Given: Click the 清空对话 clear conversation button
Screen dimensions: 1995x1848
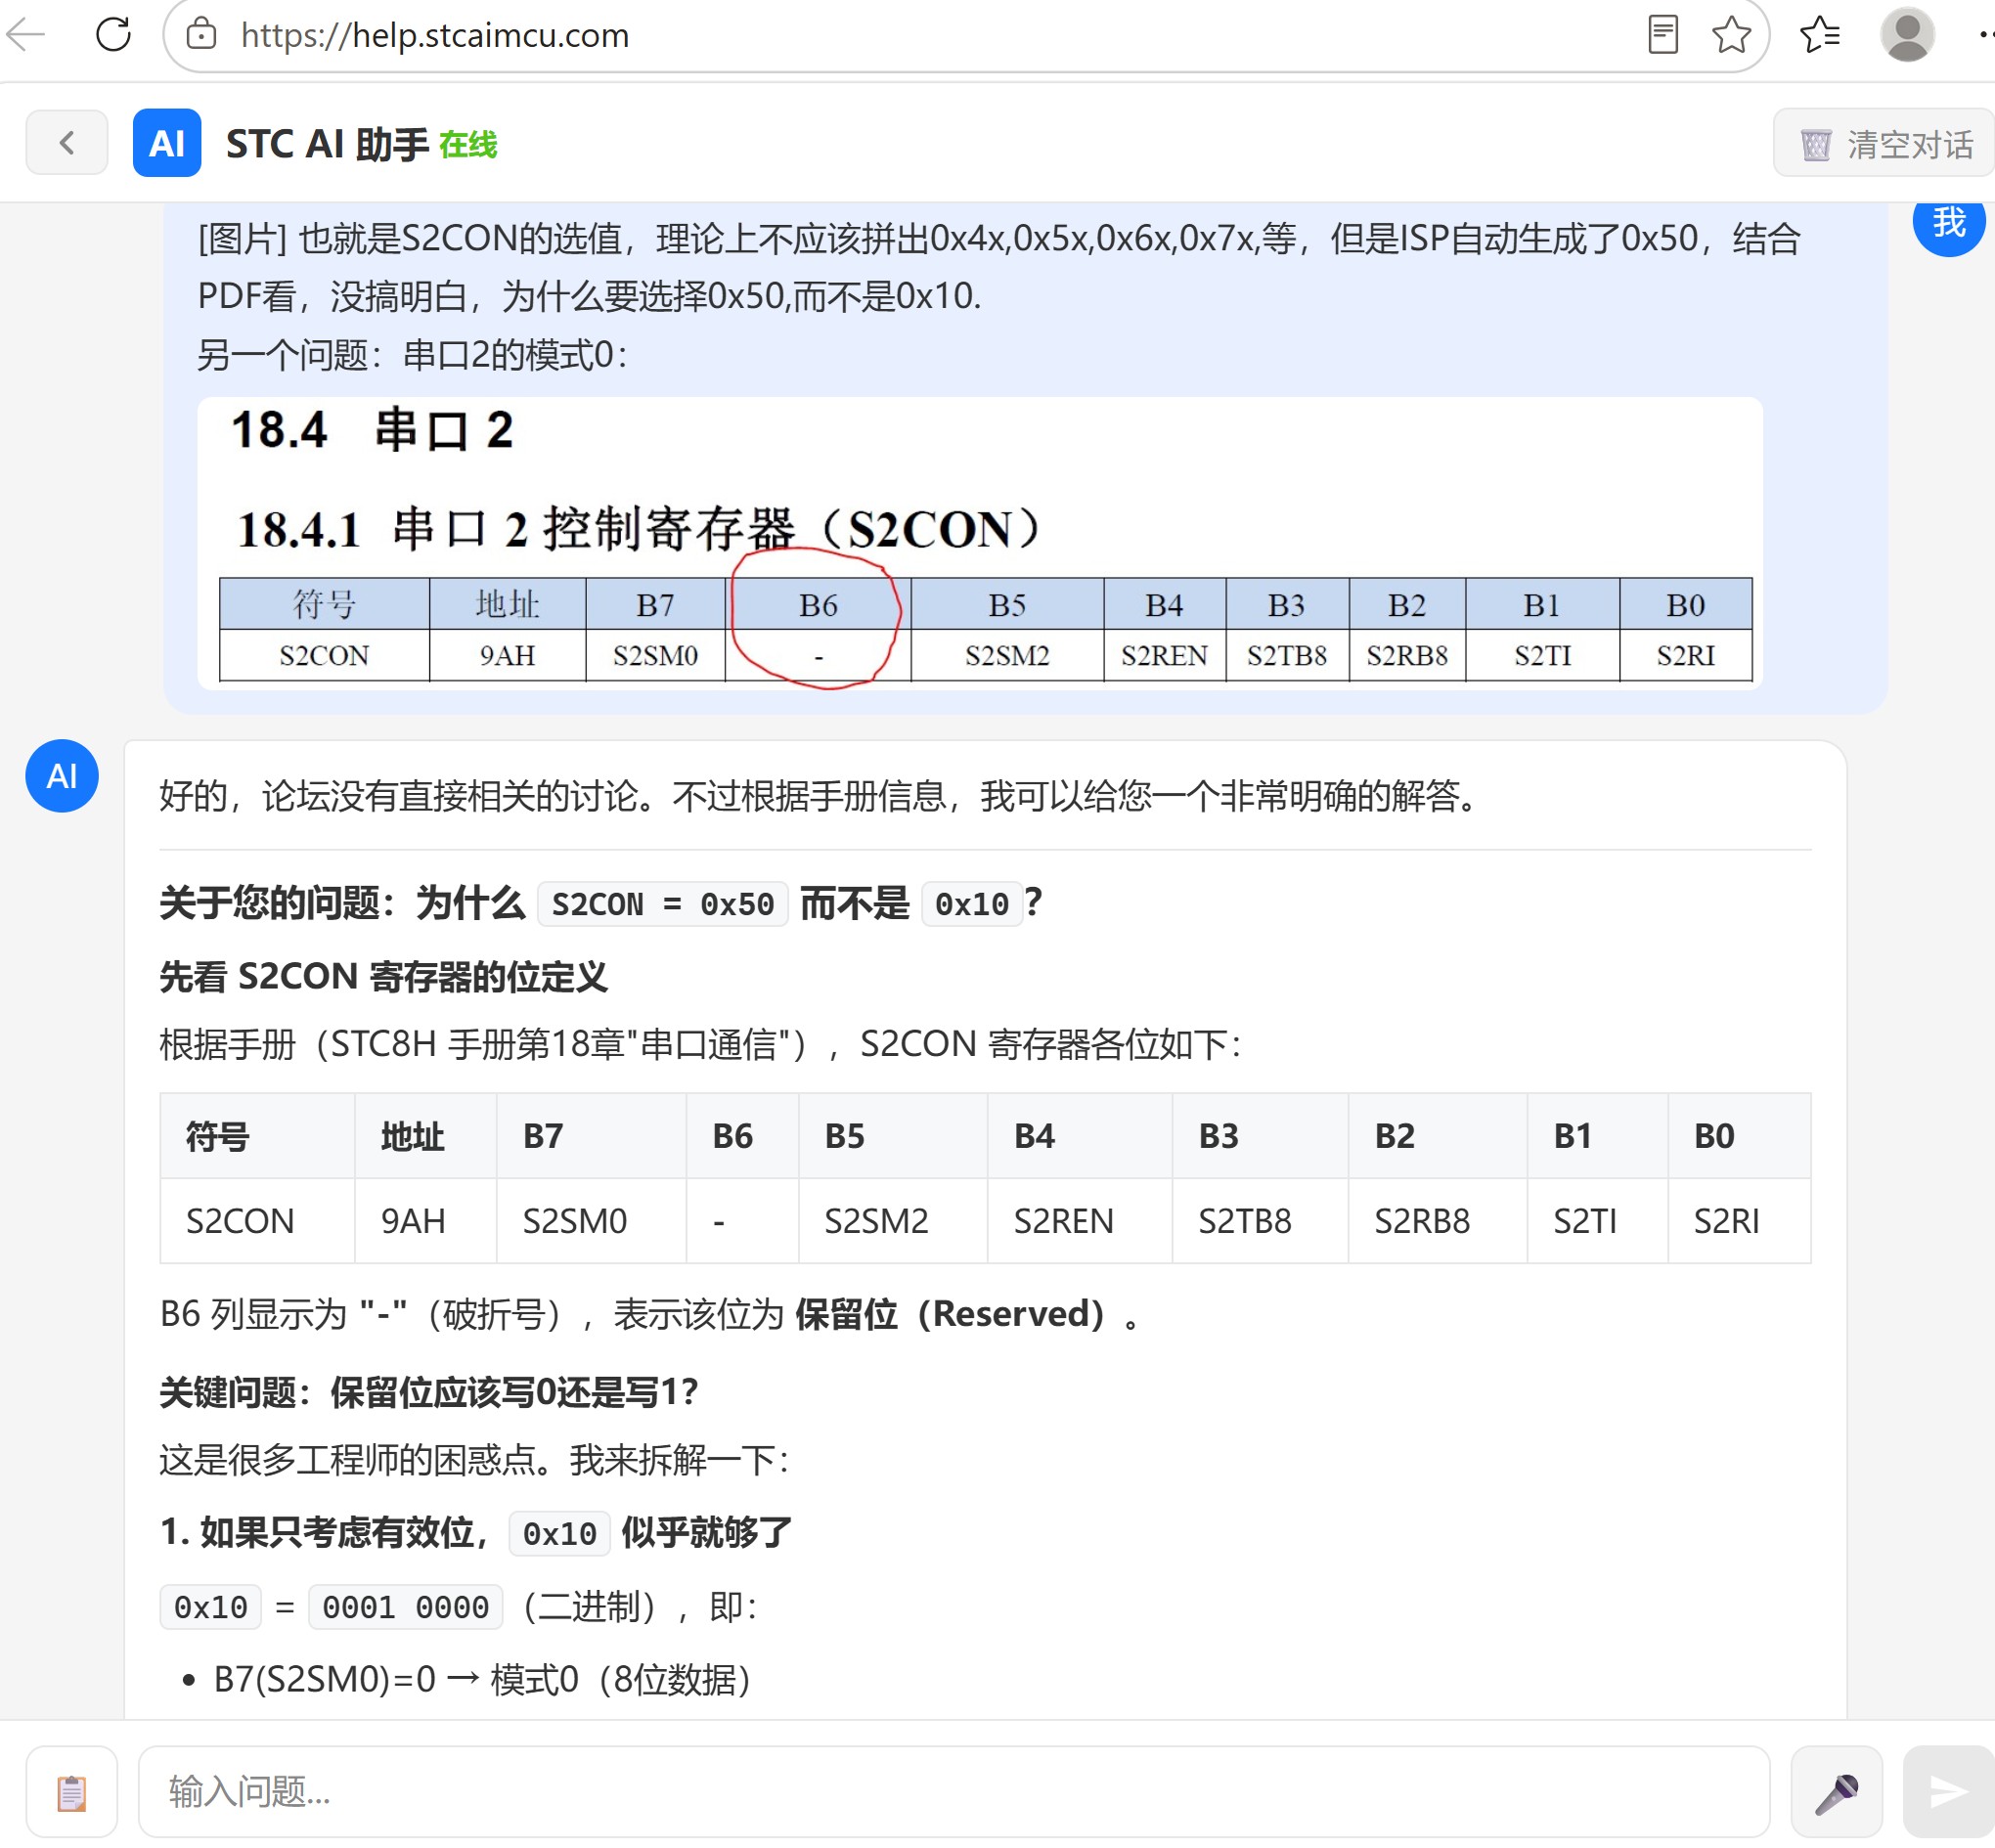Looking at the screenshot, I should coord(1884,144).
